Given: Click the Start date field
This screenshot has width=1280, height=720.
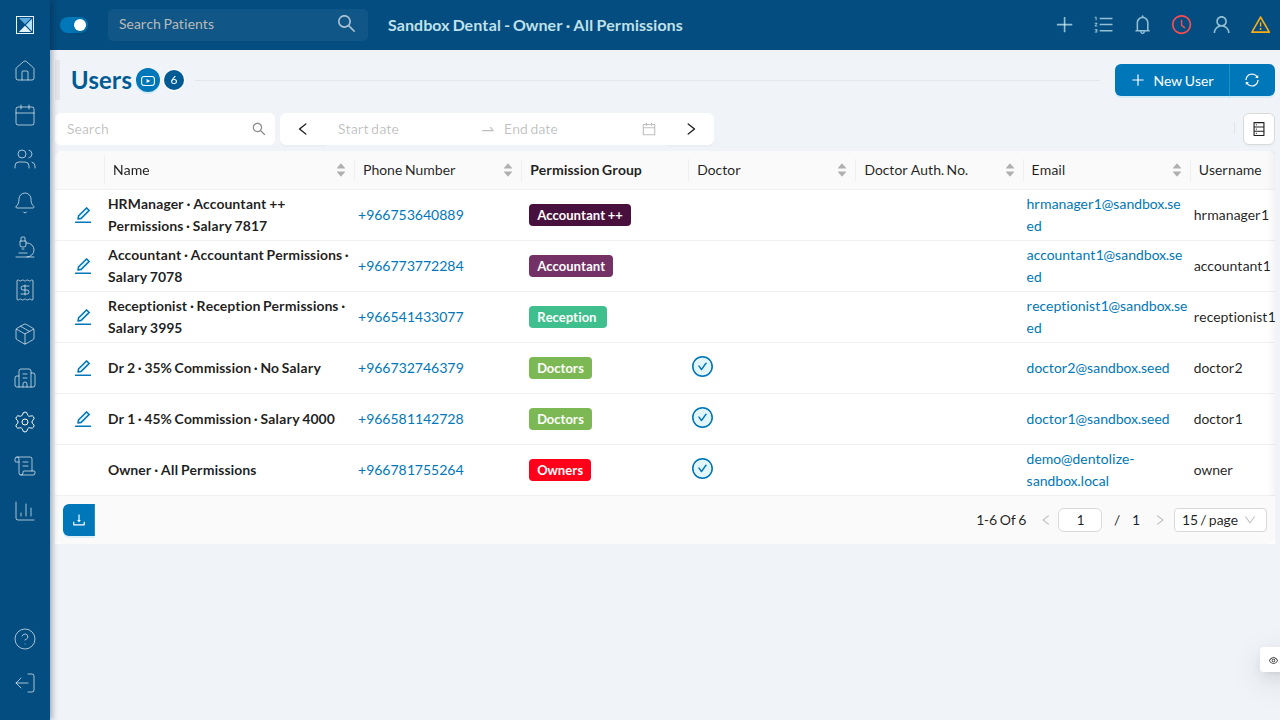Looking at the screenshot, I should pyautogui.click(x=400, y=129).
